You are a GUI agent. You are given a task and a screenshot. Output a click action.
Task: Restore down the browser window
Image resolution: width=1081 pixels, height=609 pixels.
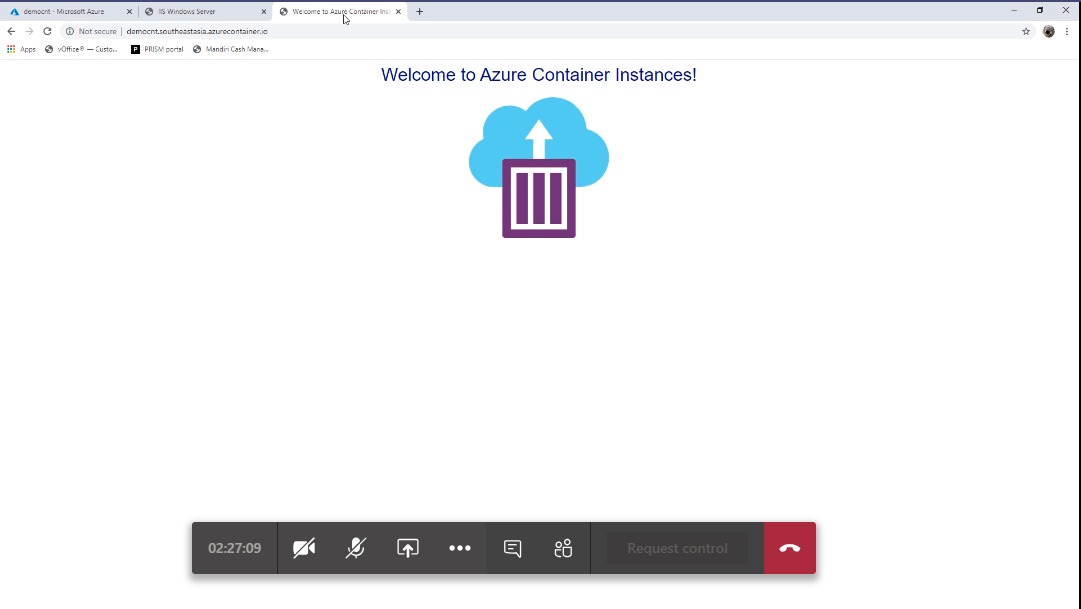(x=1040, y=10)
